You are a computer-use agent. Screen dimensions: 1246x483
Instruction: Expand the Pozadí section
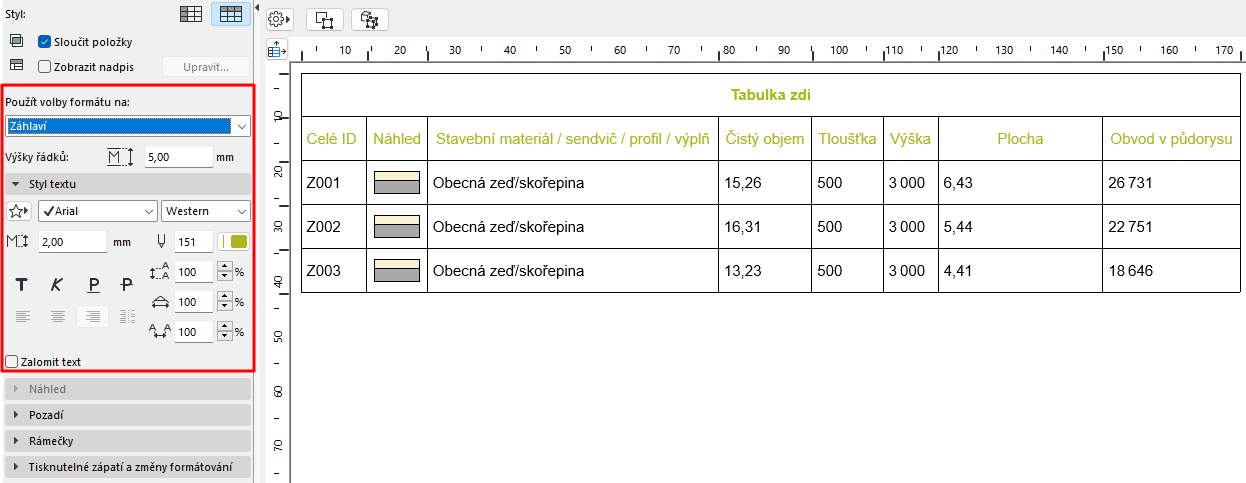pos(128,415)
